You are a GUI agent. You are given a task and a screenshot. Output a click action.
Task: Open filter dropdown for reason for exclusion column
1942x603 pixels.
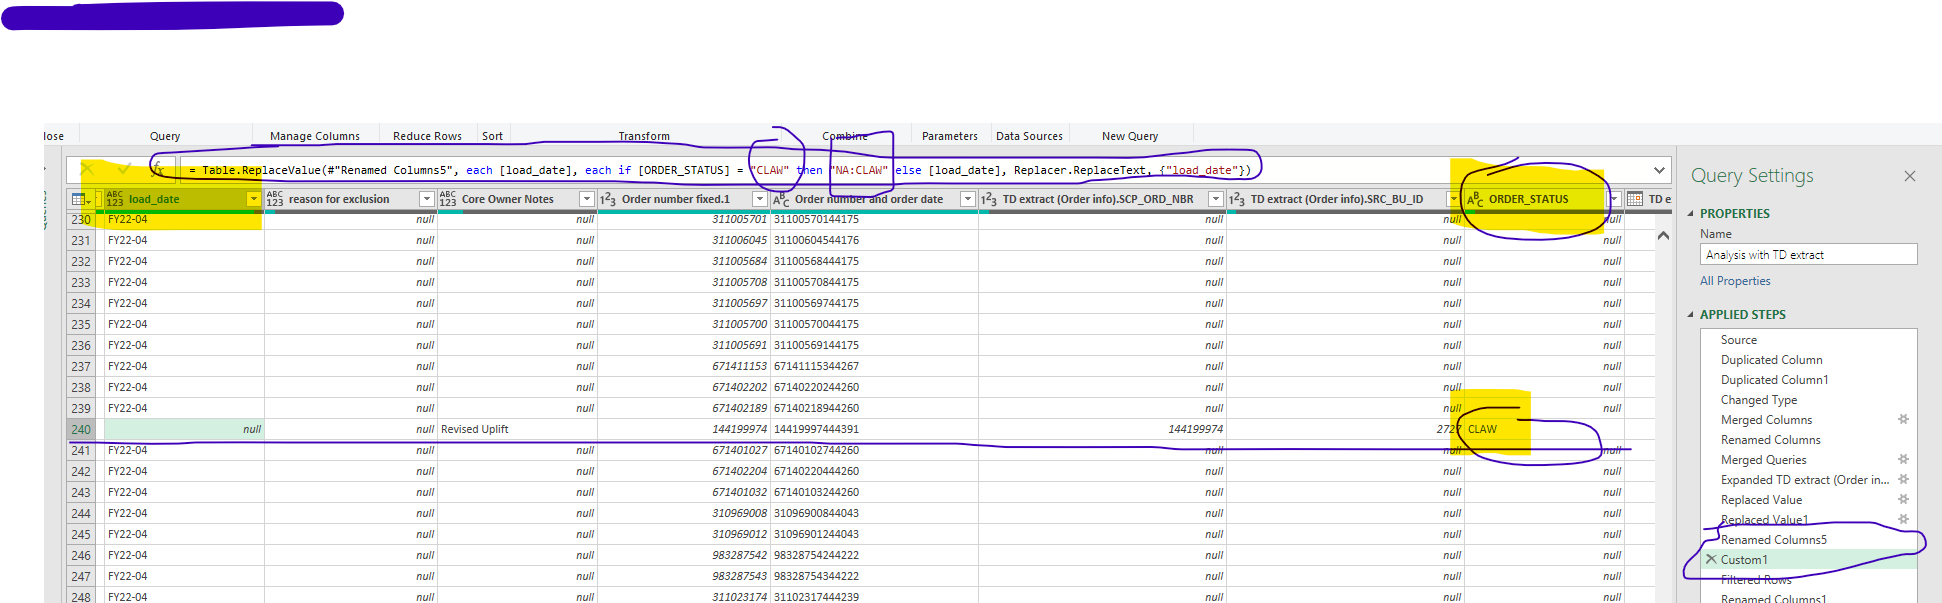click(427, 199)
